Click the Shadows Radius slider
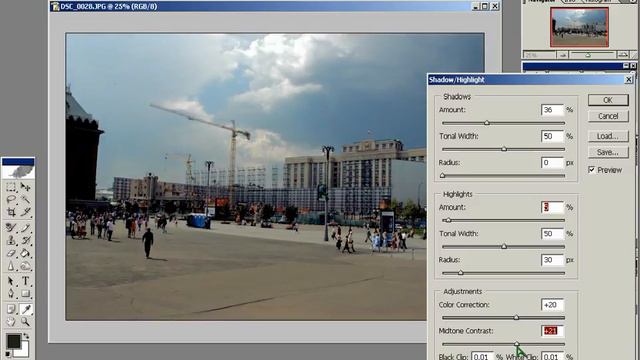 pos(503,176)
